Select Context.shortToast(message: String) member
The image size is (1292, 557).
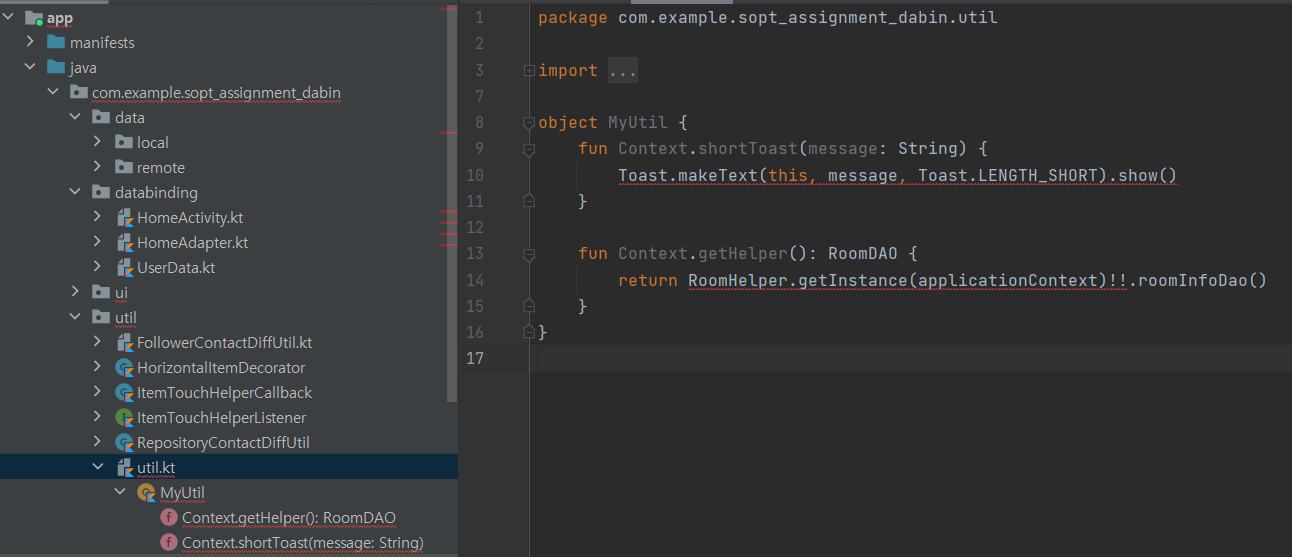tap(303, 542)
